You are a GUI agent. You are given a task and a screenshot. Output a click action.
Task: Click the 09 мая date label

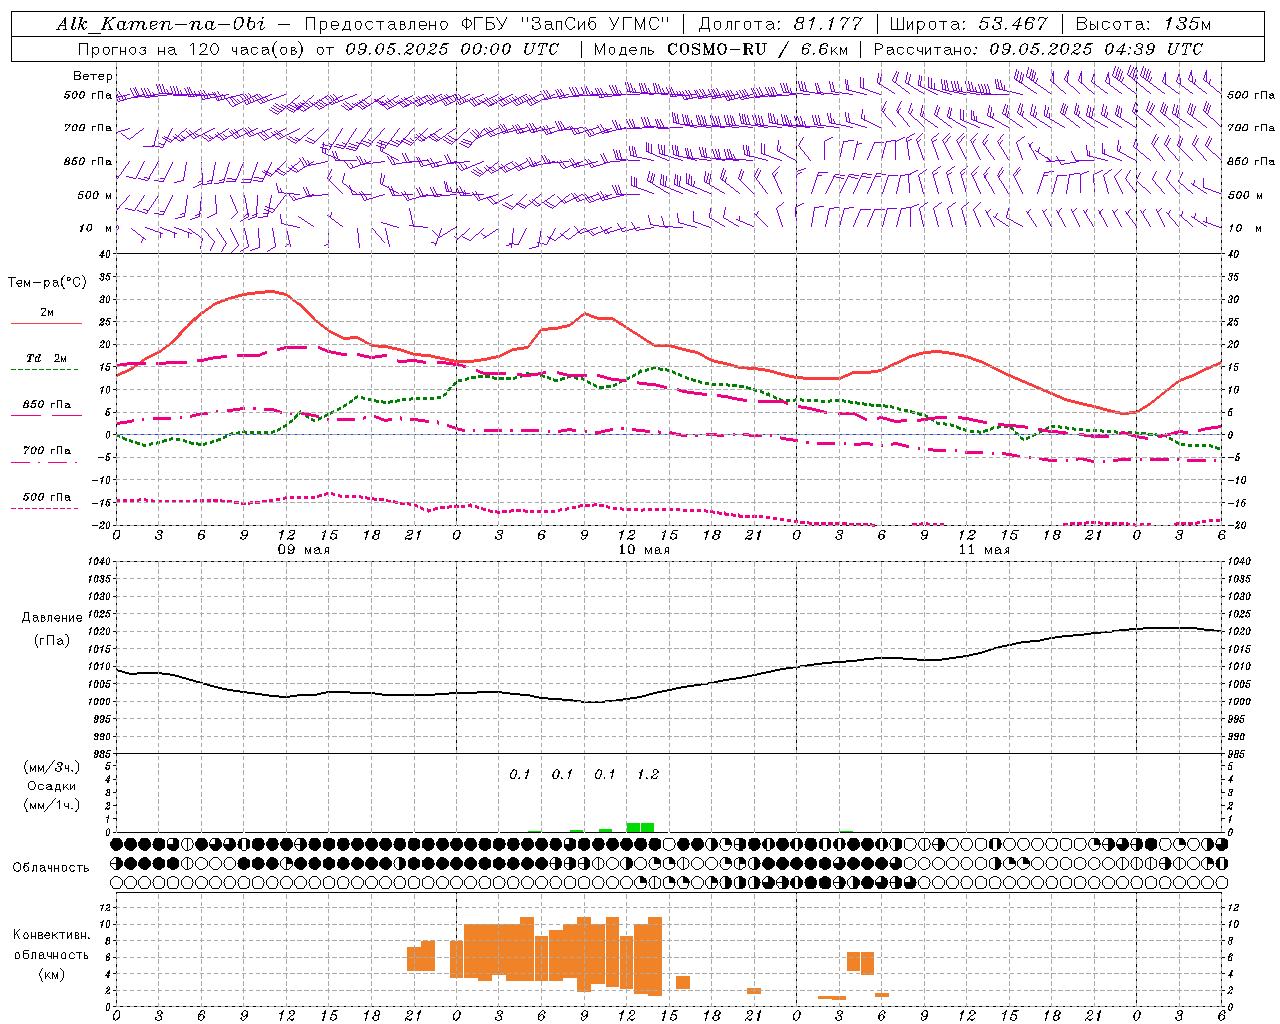pyautogui.click(x=304, y=550)
